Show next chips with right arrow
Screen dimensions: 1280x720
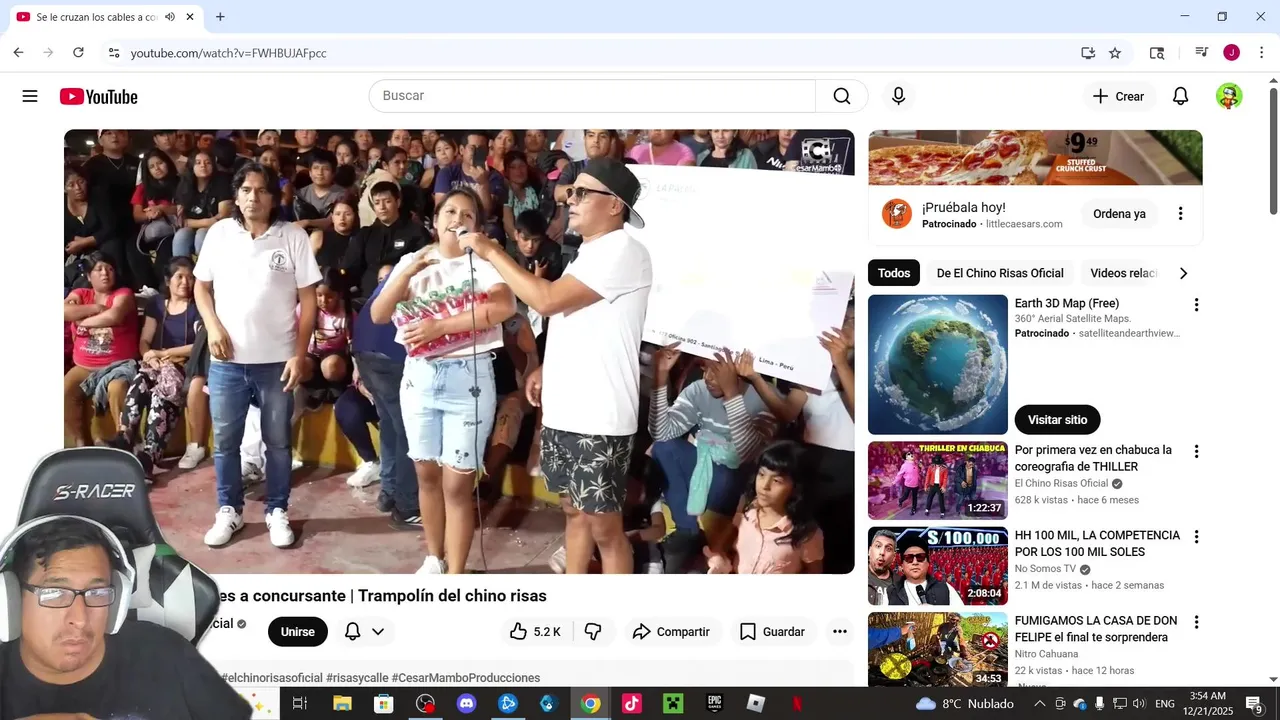pos(1183,273)
